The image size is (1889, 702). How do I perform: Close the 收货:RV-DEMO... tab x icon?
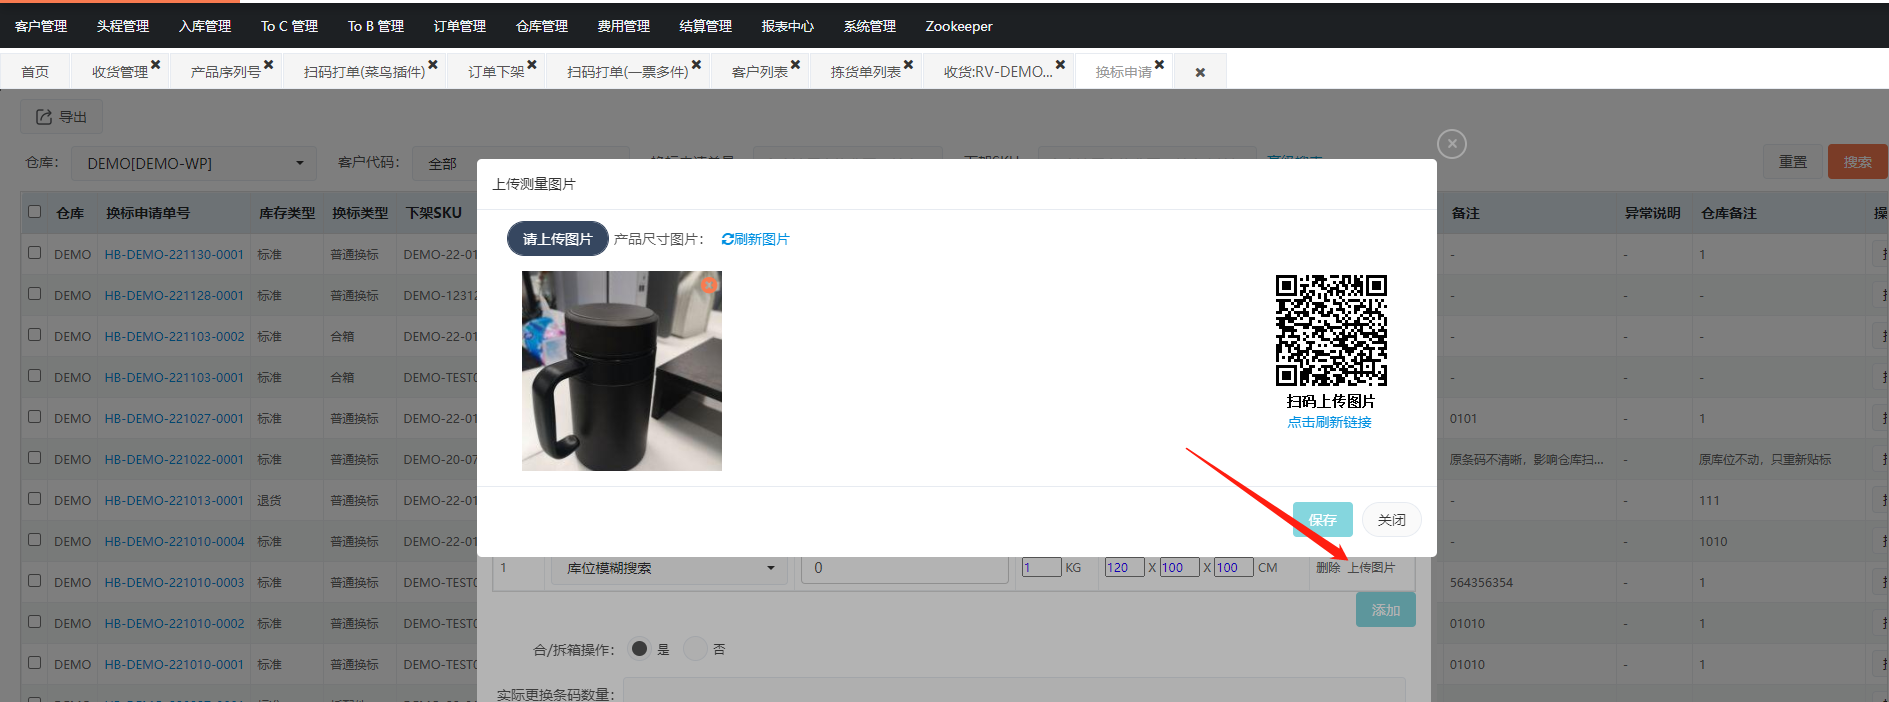(1060, 64)
